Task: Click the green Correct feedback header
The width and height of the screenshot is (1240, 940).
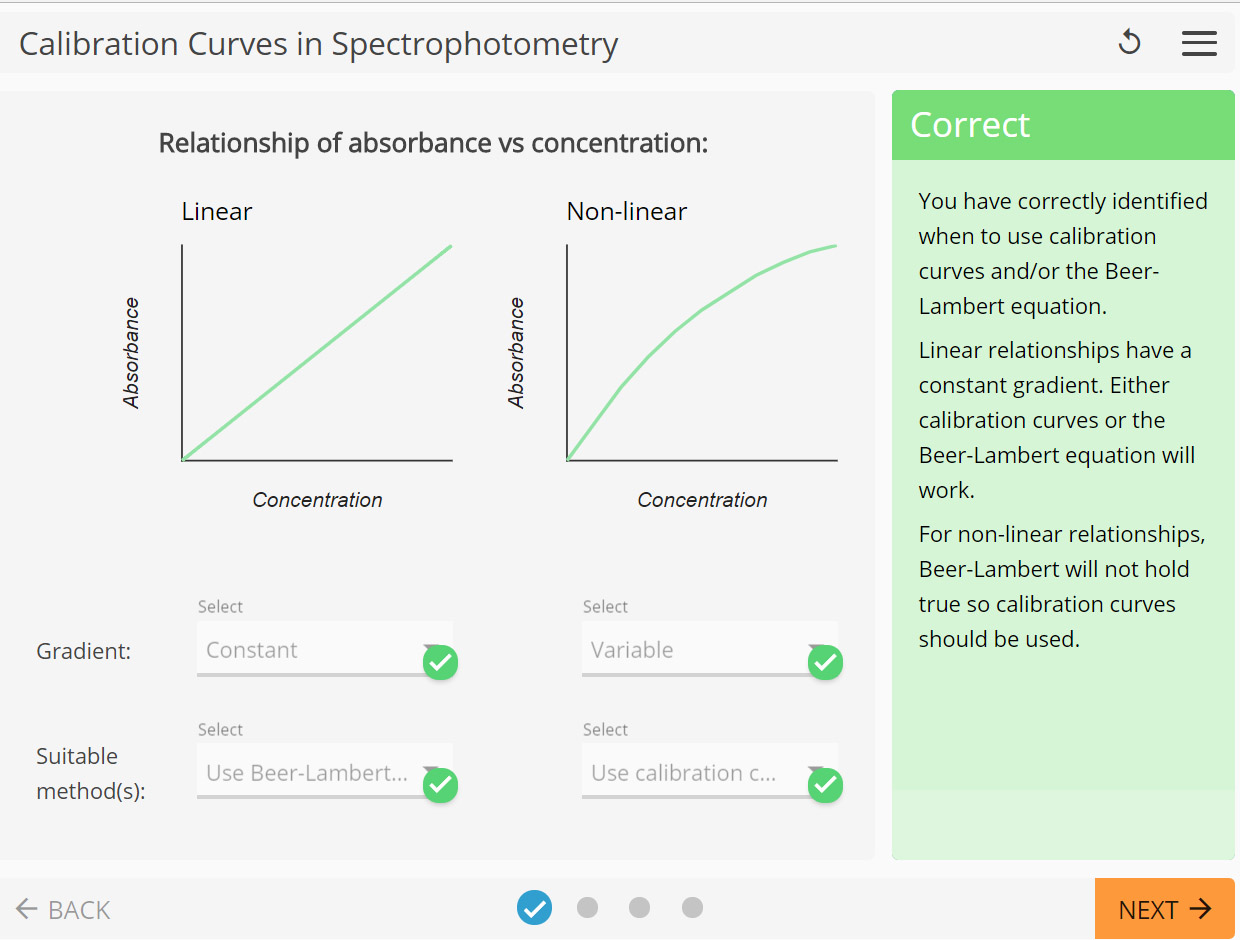Action: (1063, 125)
